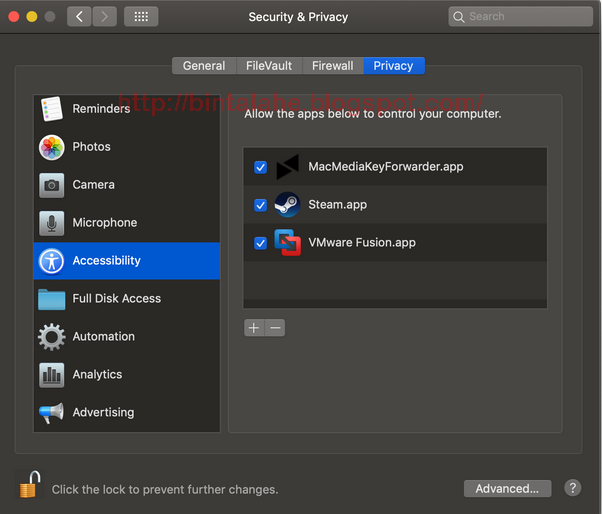Click the Automation gear icon
Image resolution: width=602 pixels, height=514 pixels.
click(x=51, y=337)
